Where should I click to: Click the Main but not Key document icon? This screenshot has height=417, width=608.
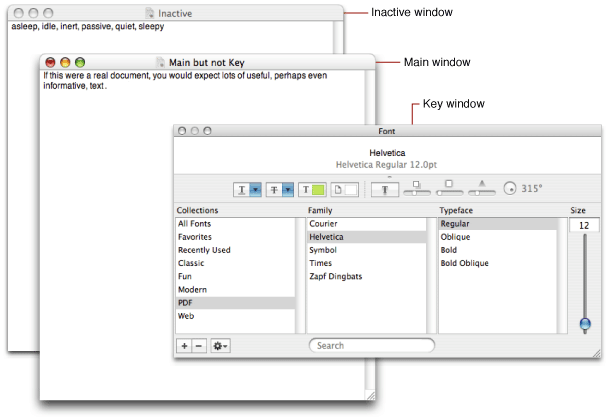161,62
